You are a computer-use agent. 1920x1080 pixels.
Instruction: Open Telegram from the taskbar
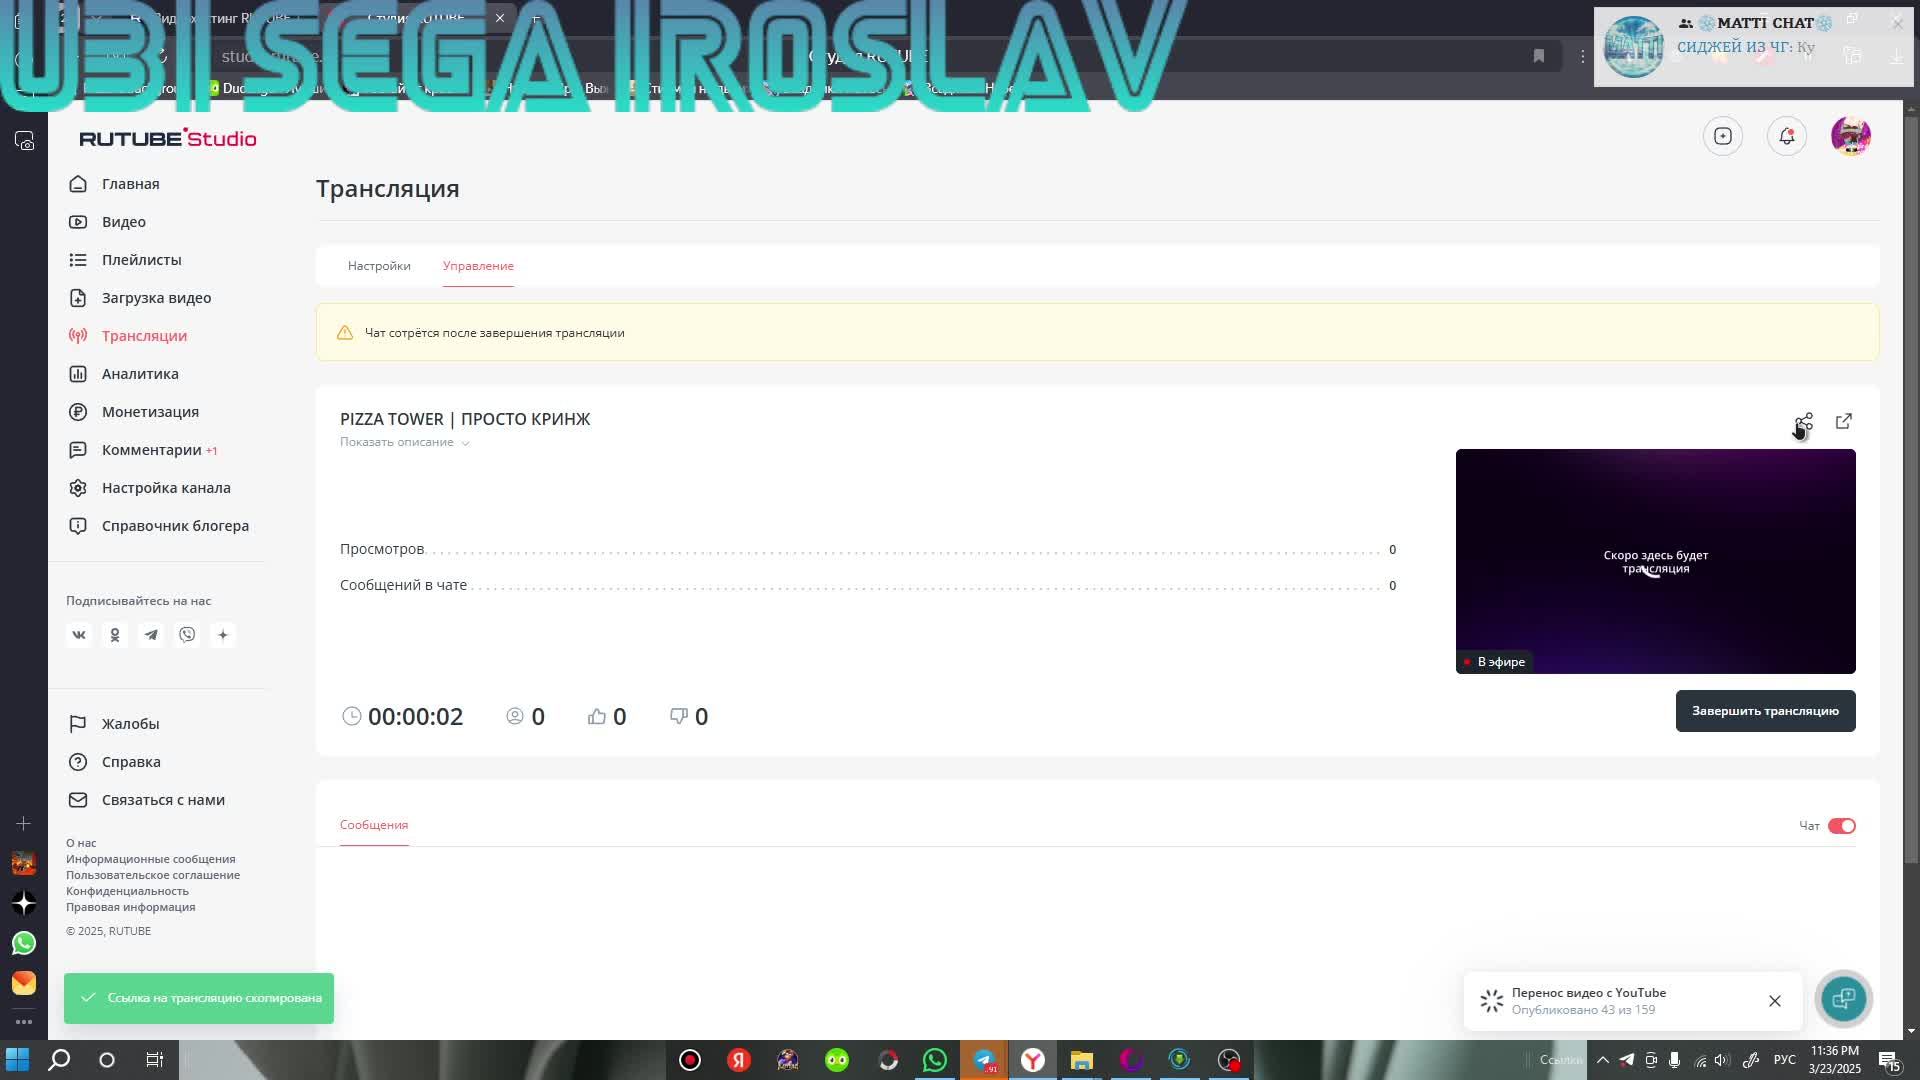(984, 1060)
